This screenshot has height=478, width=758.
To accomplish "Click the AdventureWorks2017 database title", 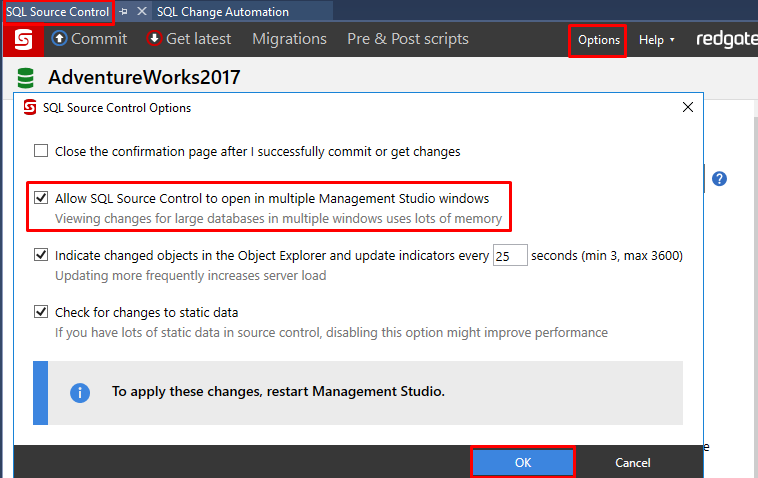I will point(144,77).
